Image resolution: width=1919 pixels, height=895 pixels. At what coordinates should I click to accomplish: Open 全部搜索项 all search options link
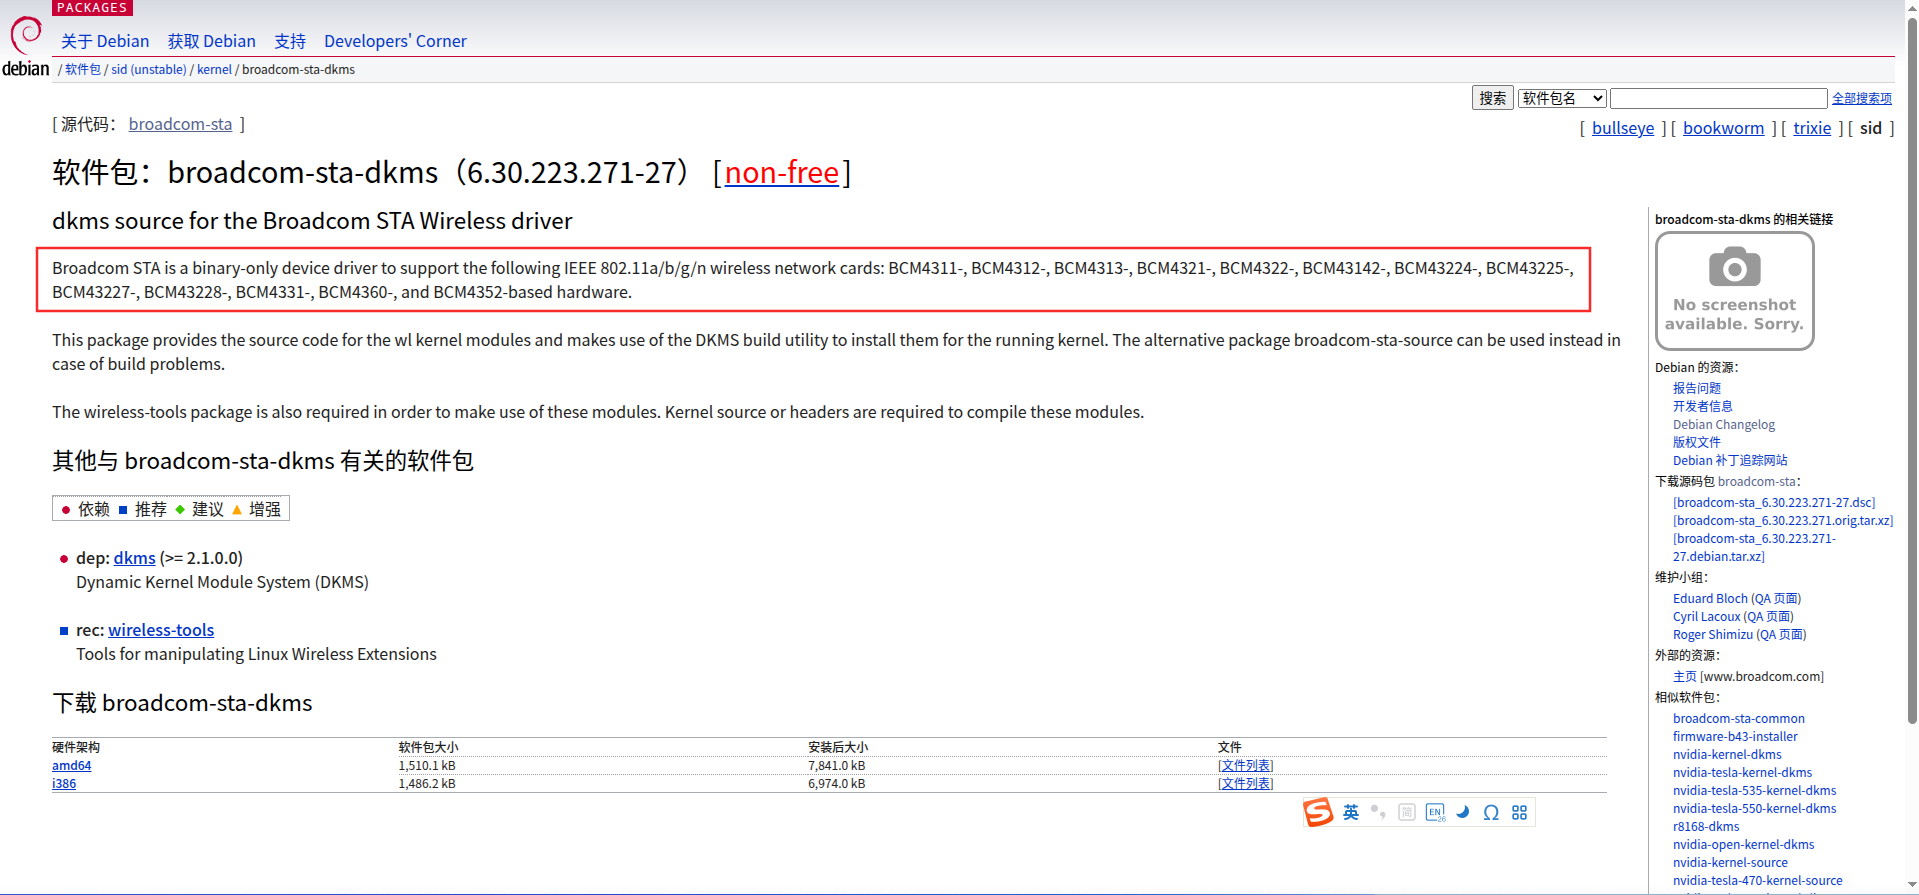pyautogui.click(x=1861, y=98)
